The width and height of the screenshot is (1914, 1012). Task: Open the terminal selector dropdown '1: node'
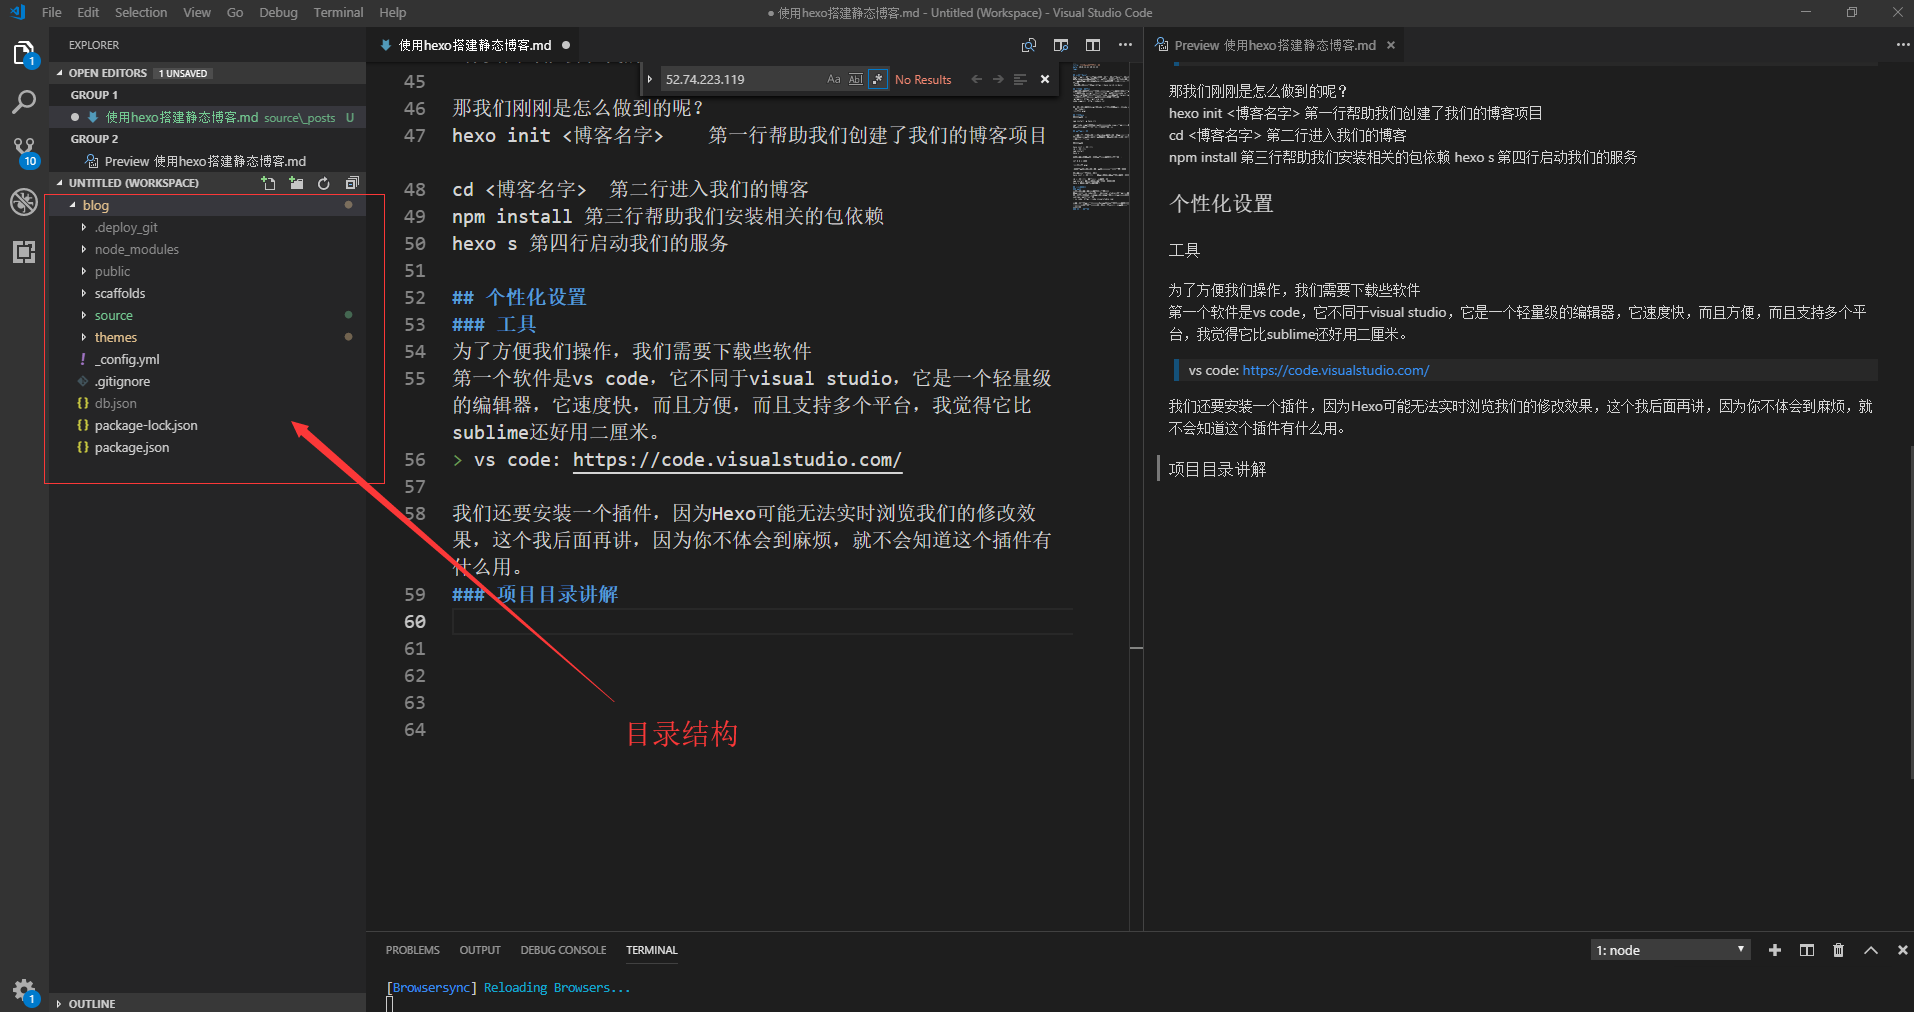tap(1669, 950)
